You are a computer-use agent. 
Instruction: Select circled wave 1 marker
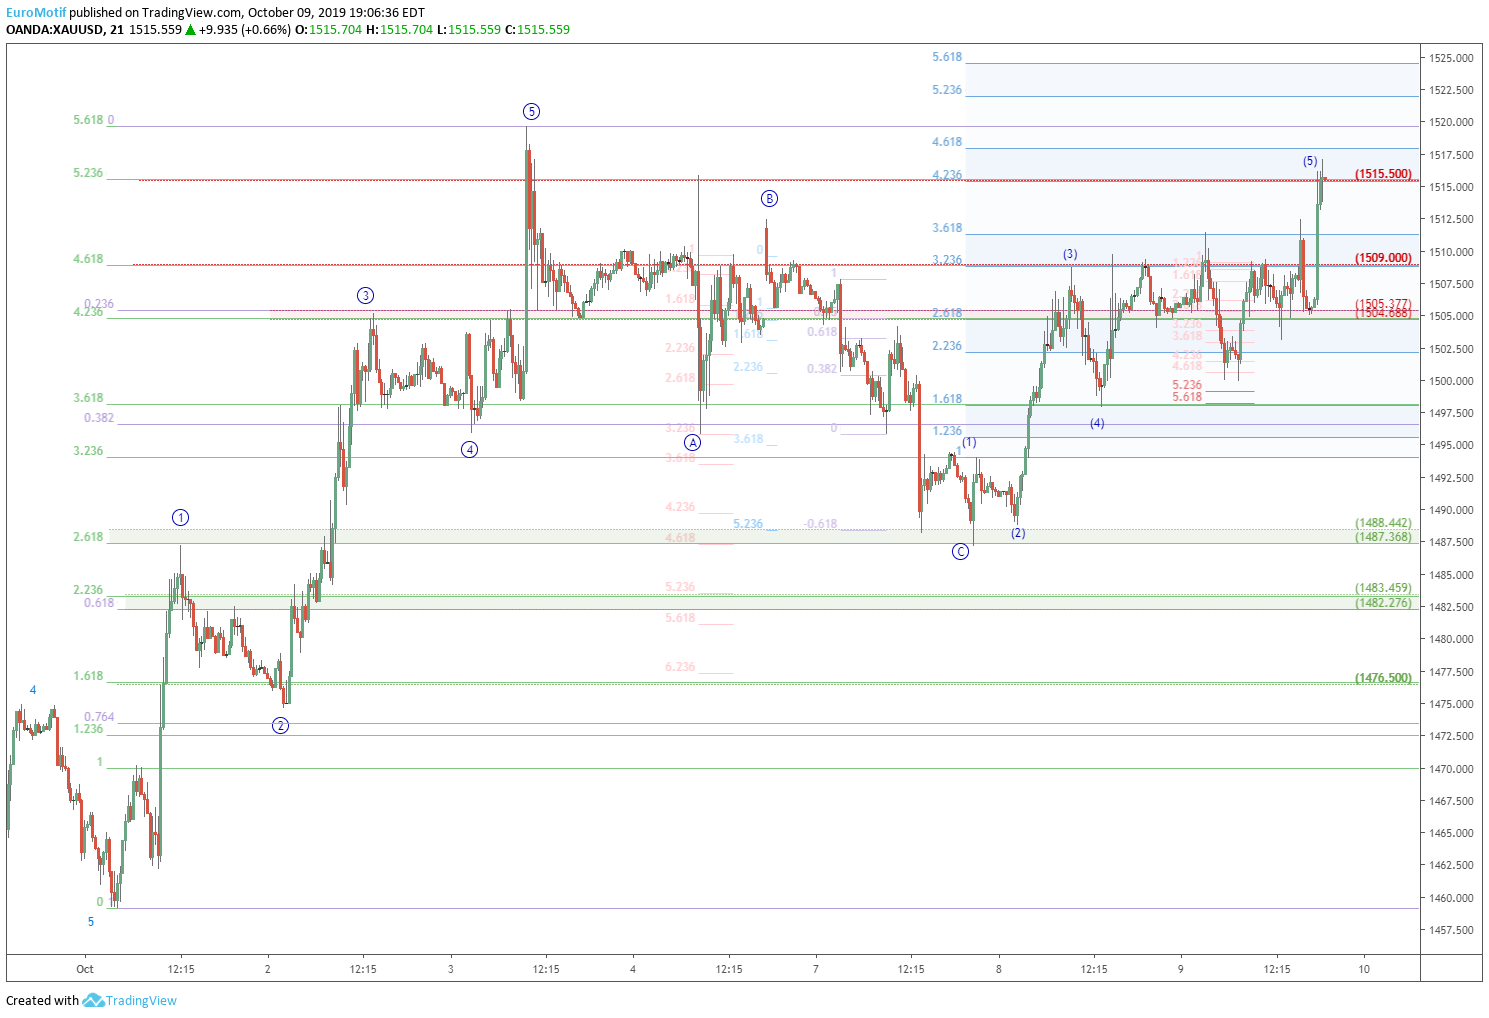click(x=180, y=517)
